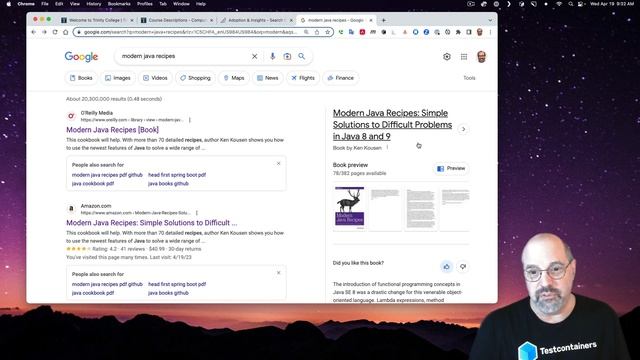Filter results by Maps
This screenshot has width=640, height=360.
233,78
